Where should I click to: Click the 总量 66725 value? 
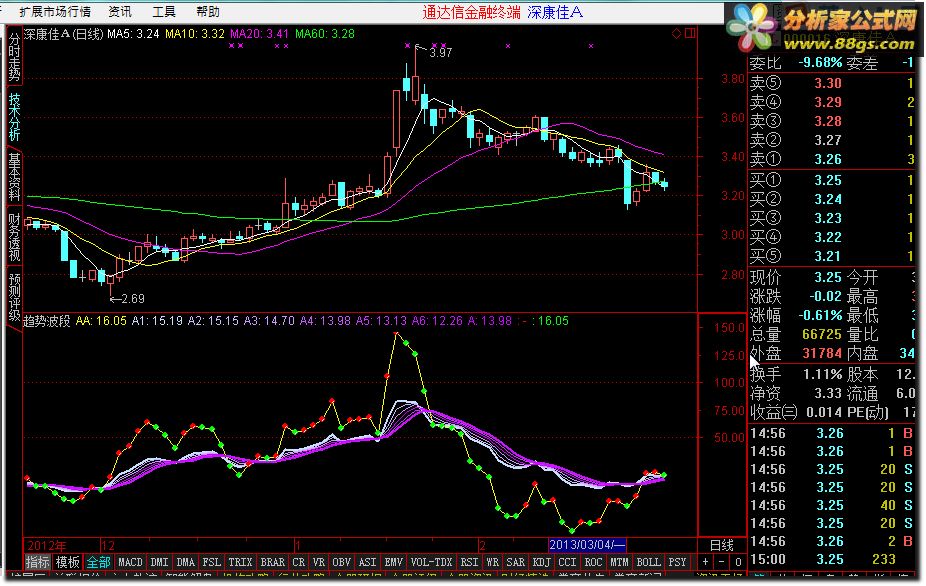pos(822,334)
